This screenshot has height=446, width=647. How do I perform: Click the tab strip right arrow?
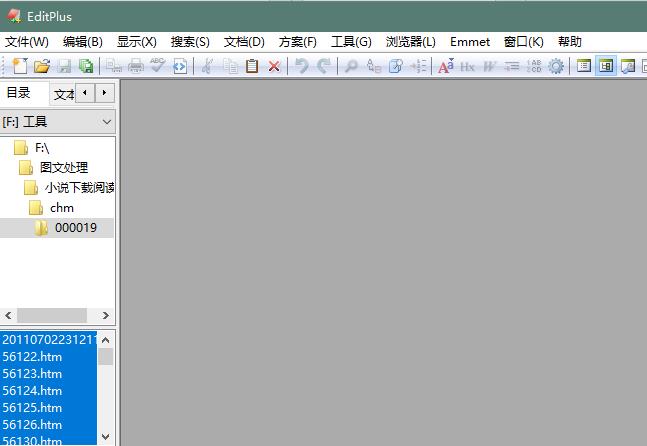pos(104,93)
